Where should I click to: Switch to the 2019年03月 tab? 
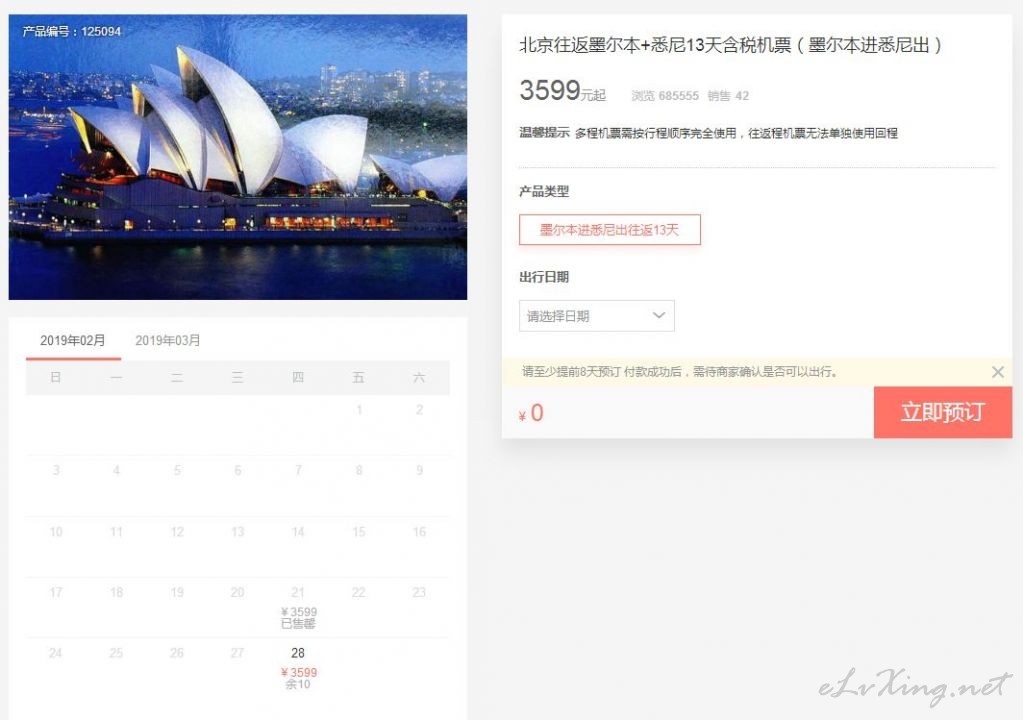pos(168,340)
